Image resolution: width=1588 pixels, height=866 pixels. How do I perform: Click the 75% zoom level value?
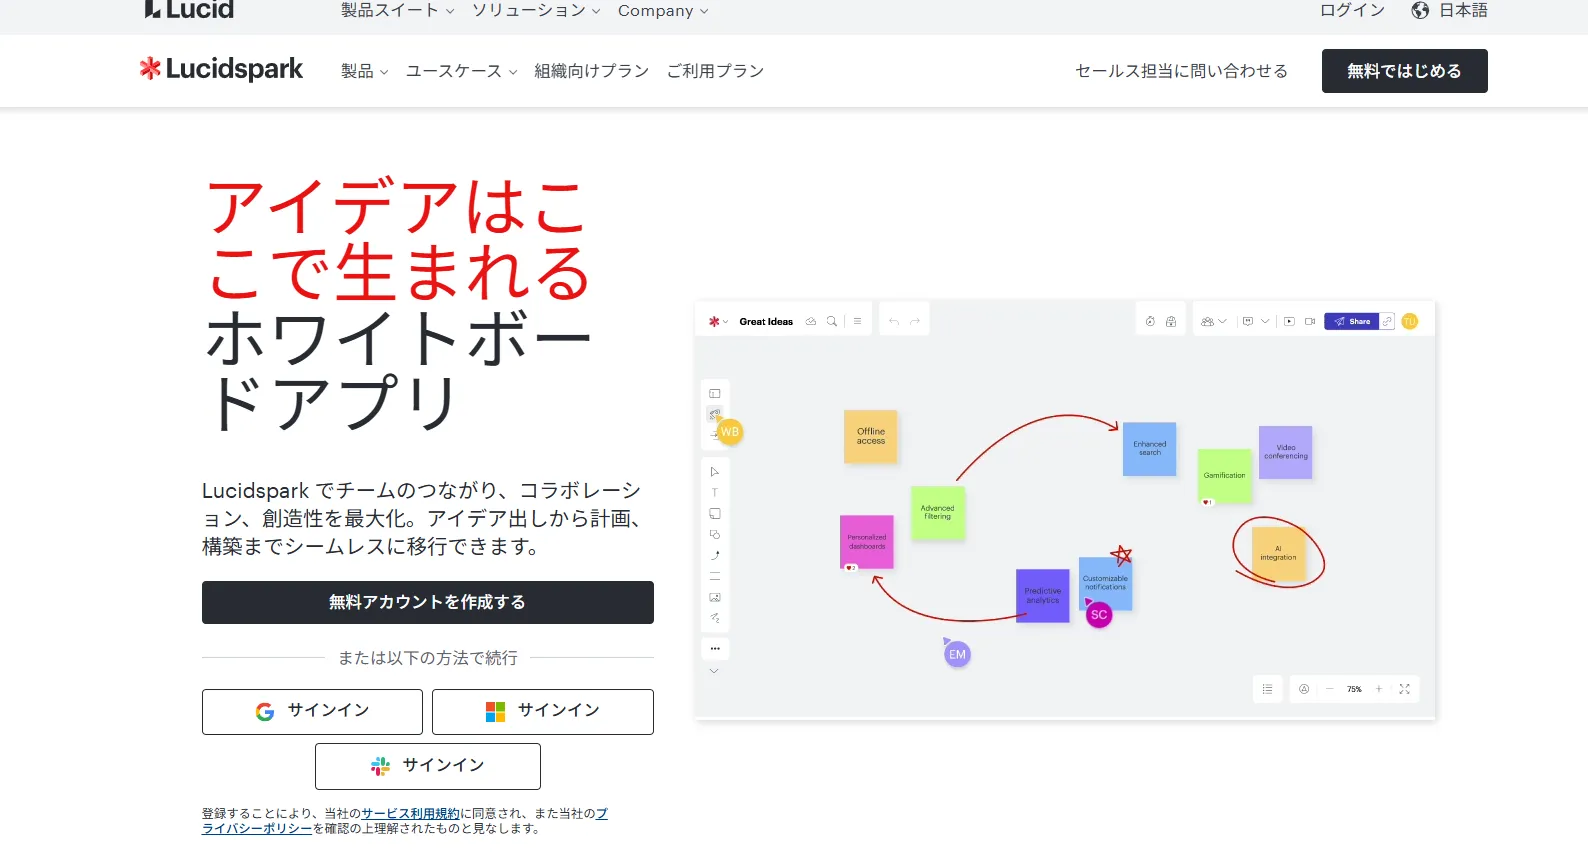tap(1354, 689)
